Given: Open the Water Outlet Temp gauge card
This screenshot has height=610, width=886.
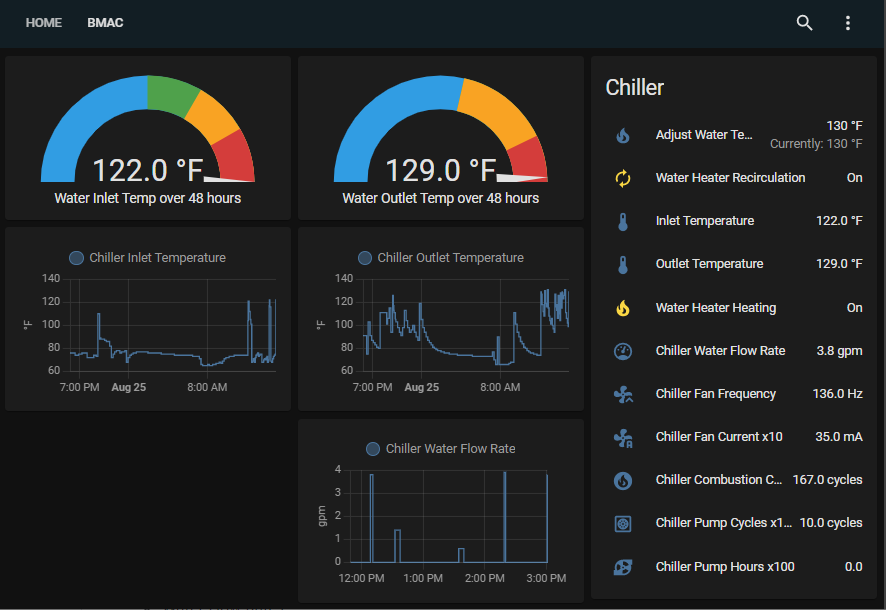Looking at the screenshot, I should point(441,138).
